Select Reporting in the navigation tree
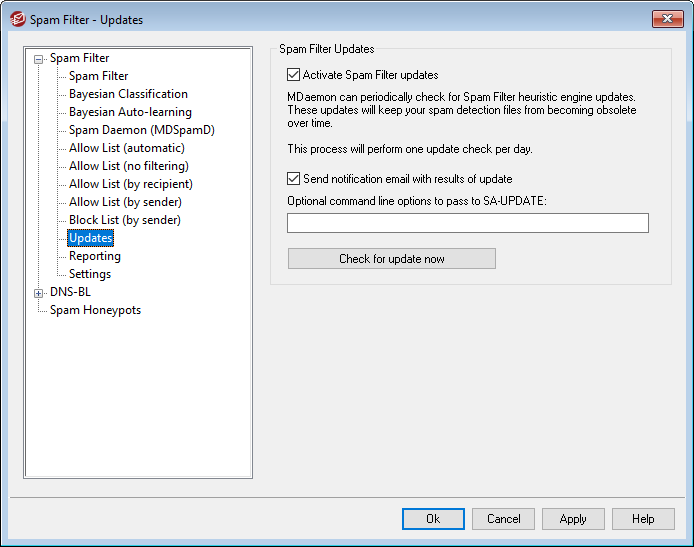The width and height of the screenshot is (694, 547). click(x=94, y=256)
